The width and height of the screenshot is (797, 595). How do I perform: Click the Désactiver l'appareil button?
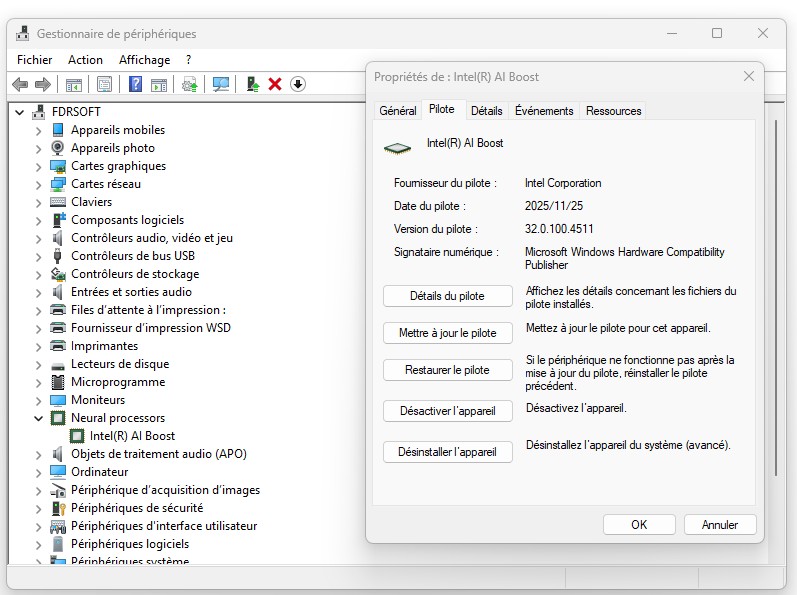(447, 411)
